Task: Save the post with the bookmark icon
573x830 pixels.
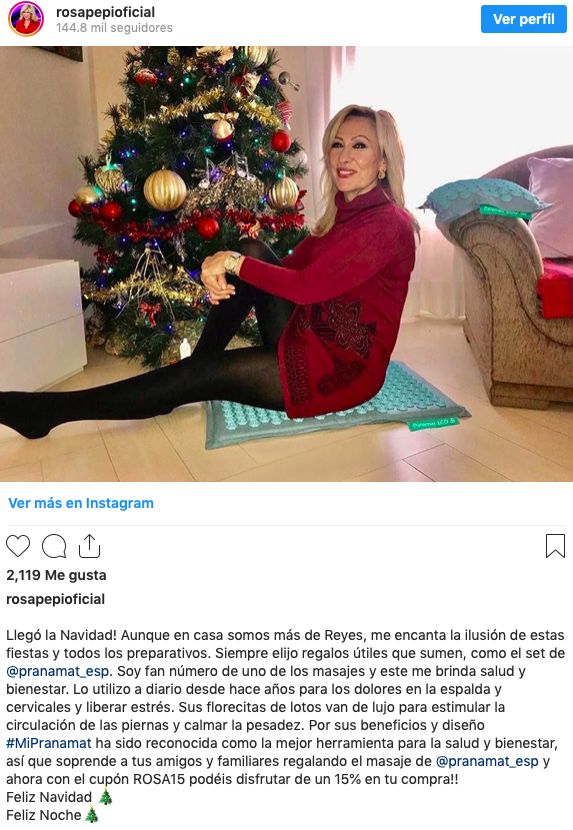Action: point(555,546)
